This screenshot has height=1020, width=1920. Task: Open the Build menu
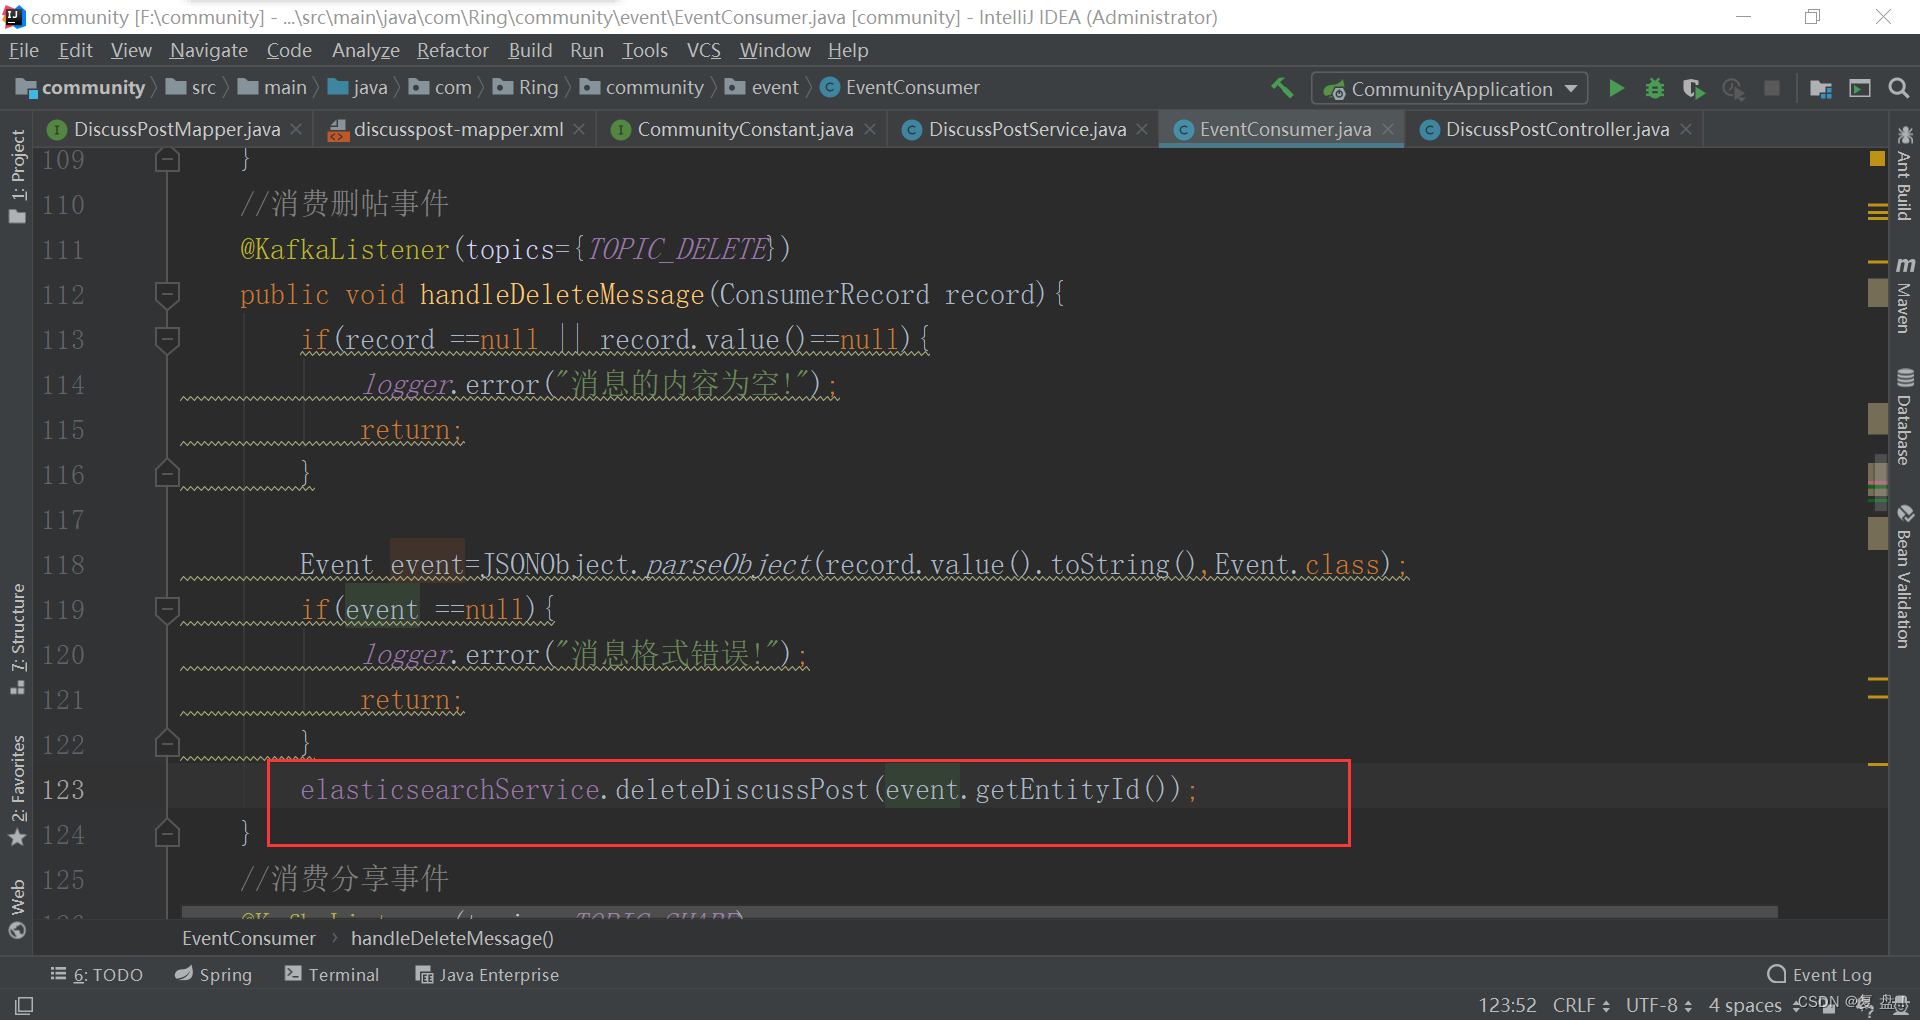coord(530,50)
